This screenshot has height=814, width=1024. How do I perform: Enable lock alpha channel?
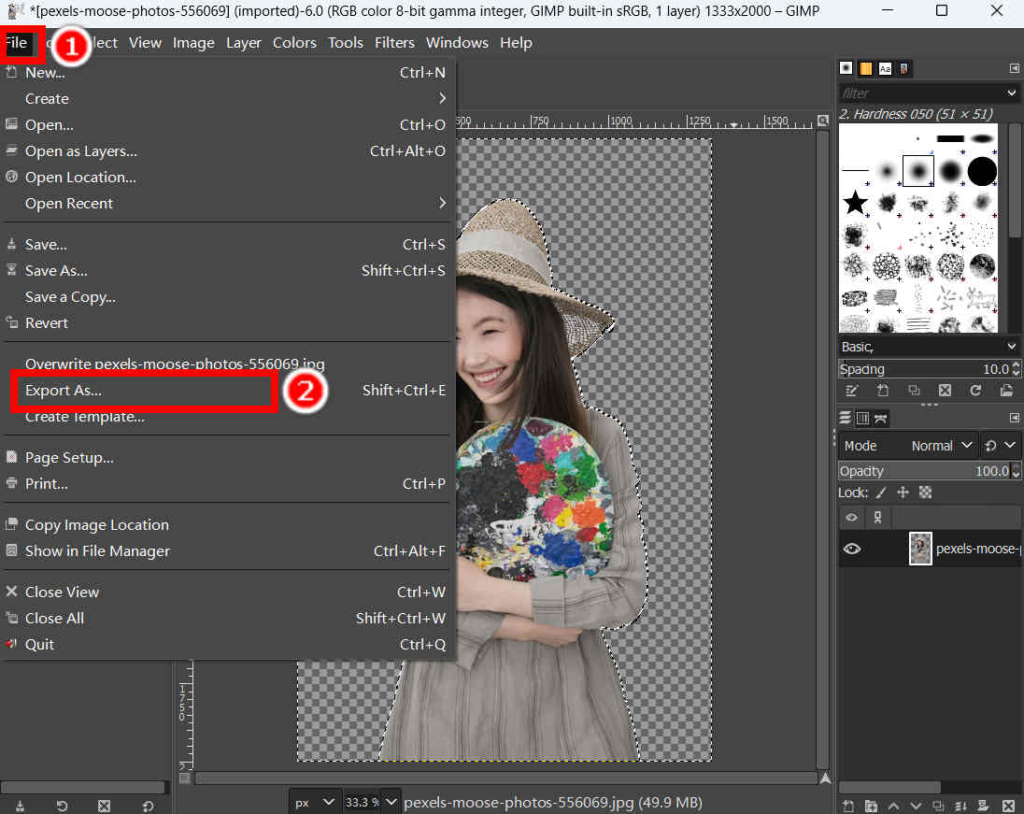coord(925,492)
